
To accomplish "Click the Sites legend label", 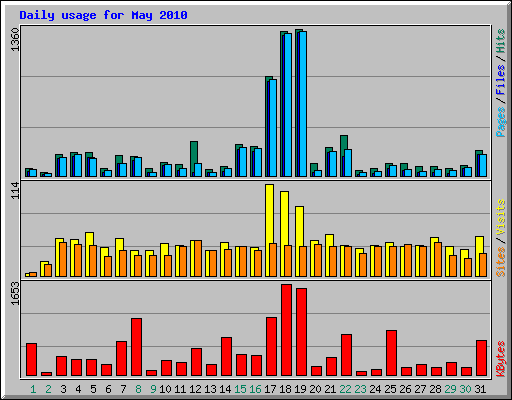I will click(x=501, y=262).
